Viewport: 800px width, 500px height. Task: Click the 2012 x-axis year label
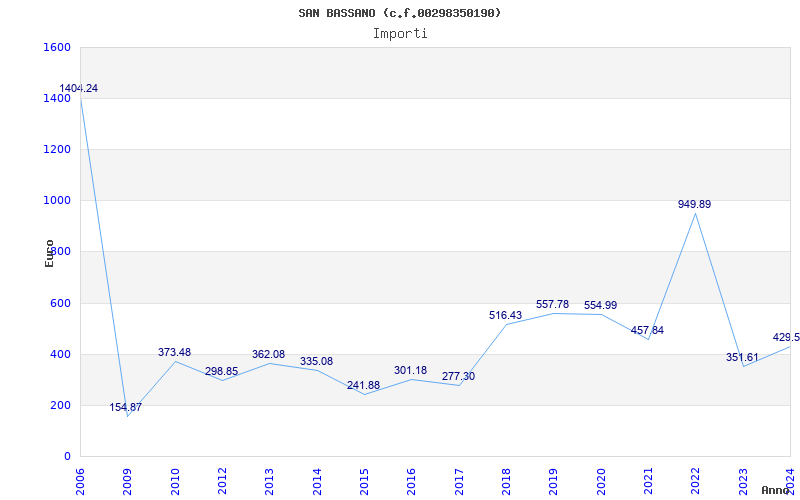click(222, 481)
